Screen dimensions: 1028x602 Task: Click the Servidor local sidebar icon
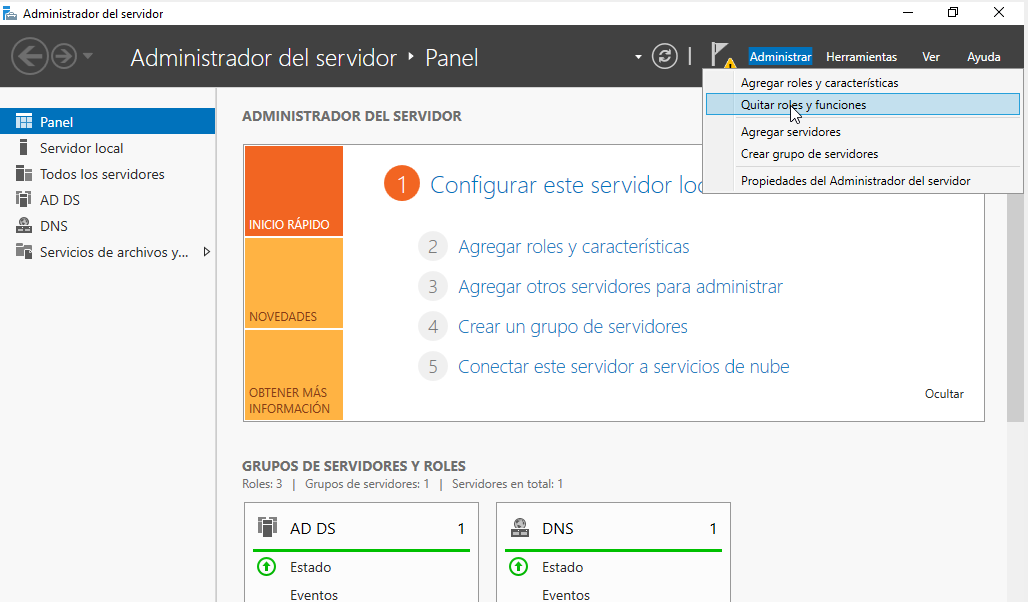coord(23,148)
